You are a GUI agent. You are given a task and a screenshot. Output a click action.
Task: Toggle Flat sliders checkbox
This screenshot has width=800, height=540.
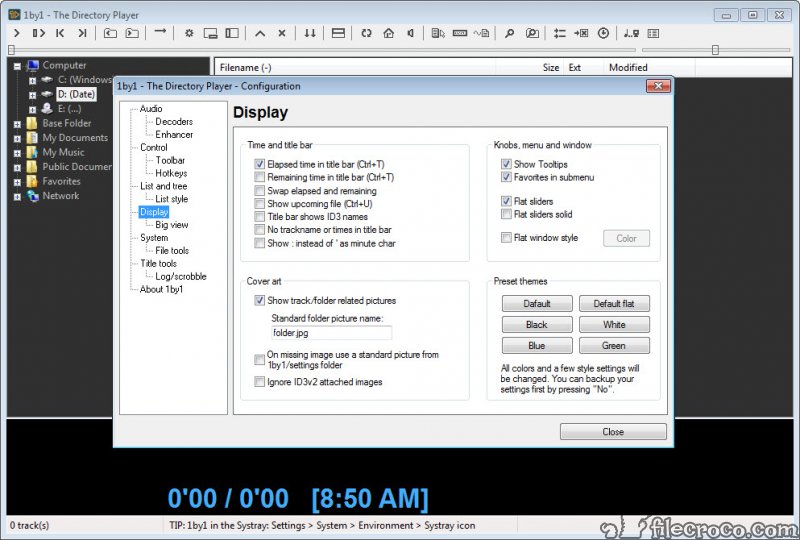[x=506, y=201]
